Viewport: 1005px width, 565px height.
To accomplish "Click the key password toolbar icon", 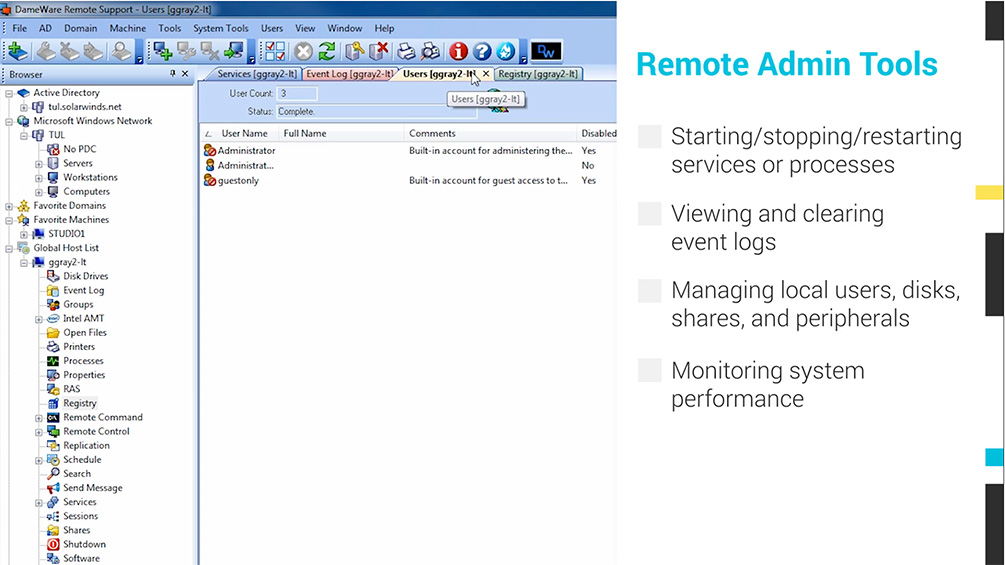I will coord(354,51).
